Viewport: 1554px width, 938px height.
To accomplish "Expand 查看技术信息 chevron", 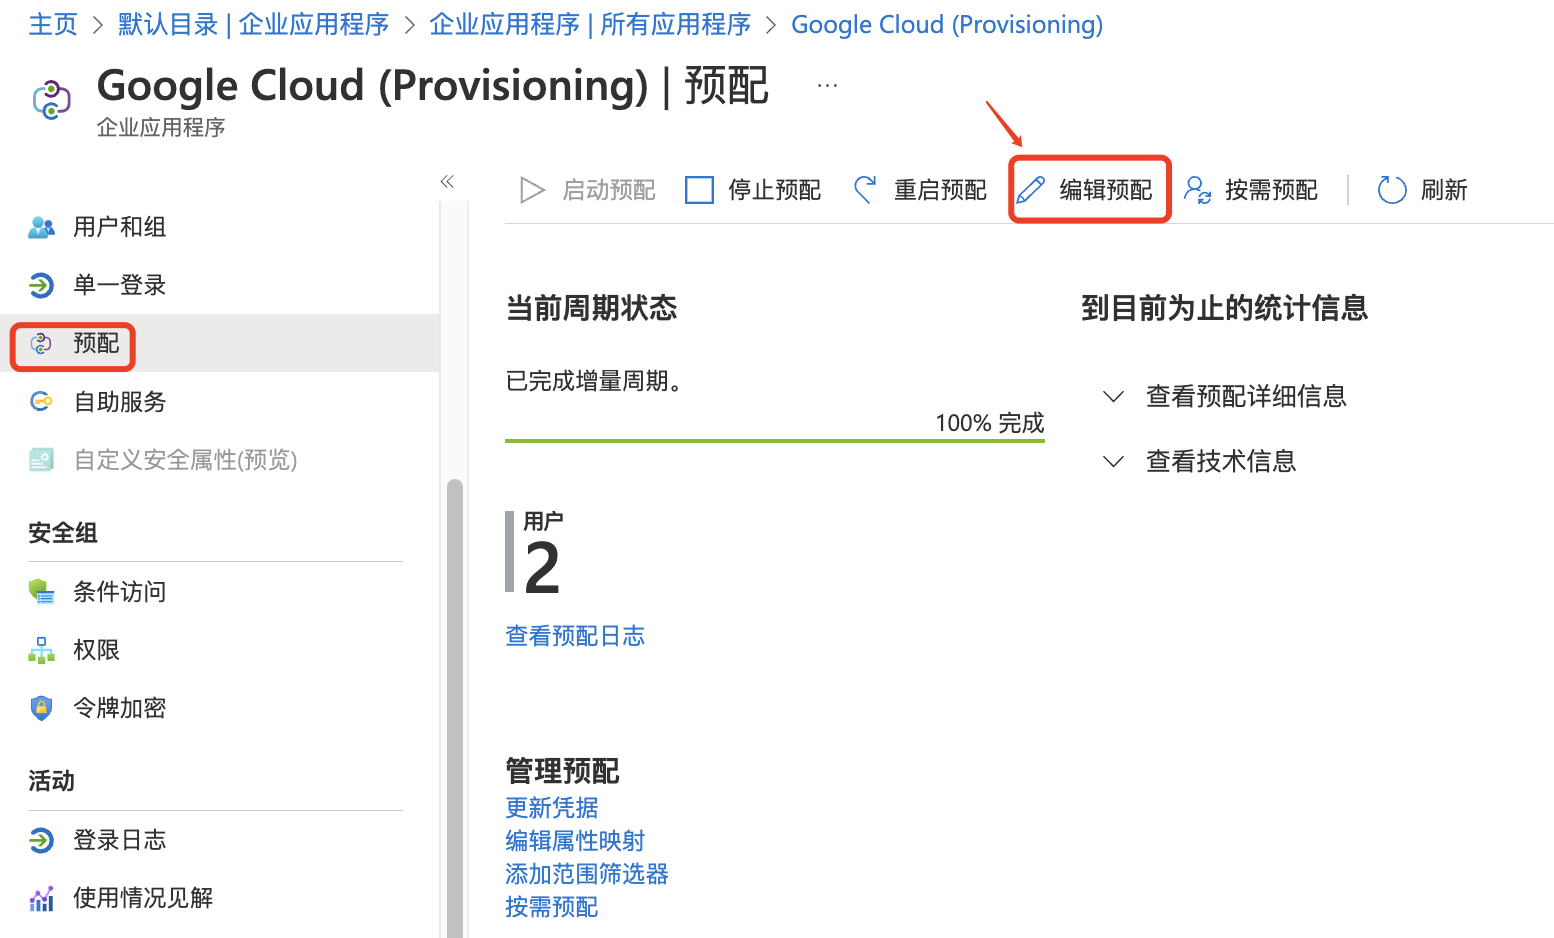I will pos(1113,462).
